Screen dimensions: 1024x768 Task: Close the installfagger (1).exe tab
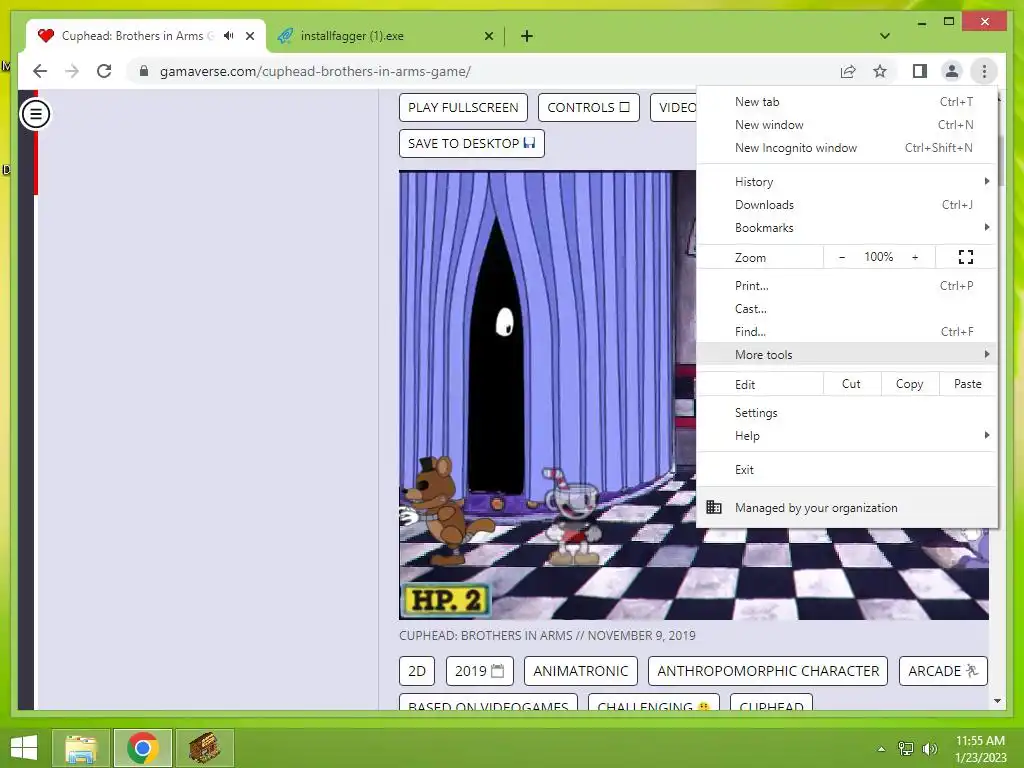(x=488, y=36)
